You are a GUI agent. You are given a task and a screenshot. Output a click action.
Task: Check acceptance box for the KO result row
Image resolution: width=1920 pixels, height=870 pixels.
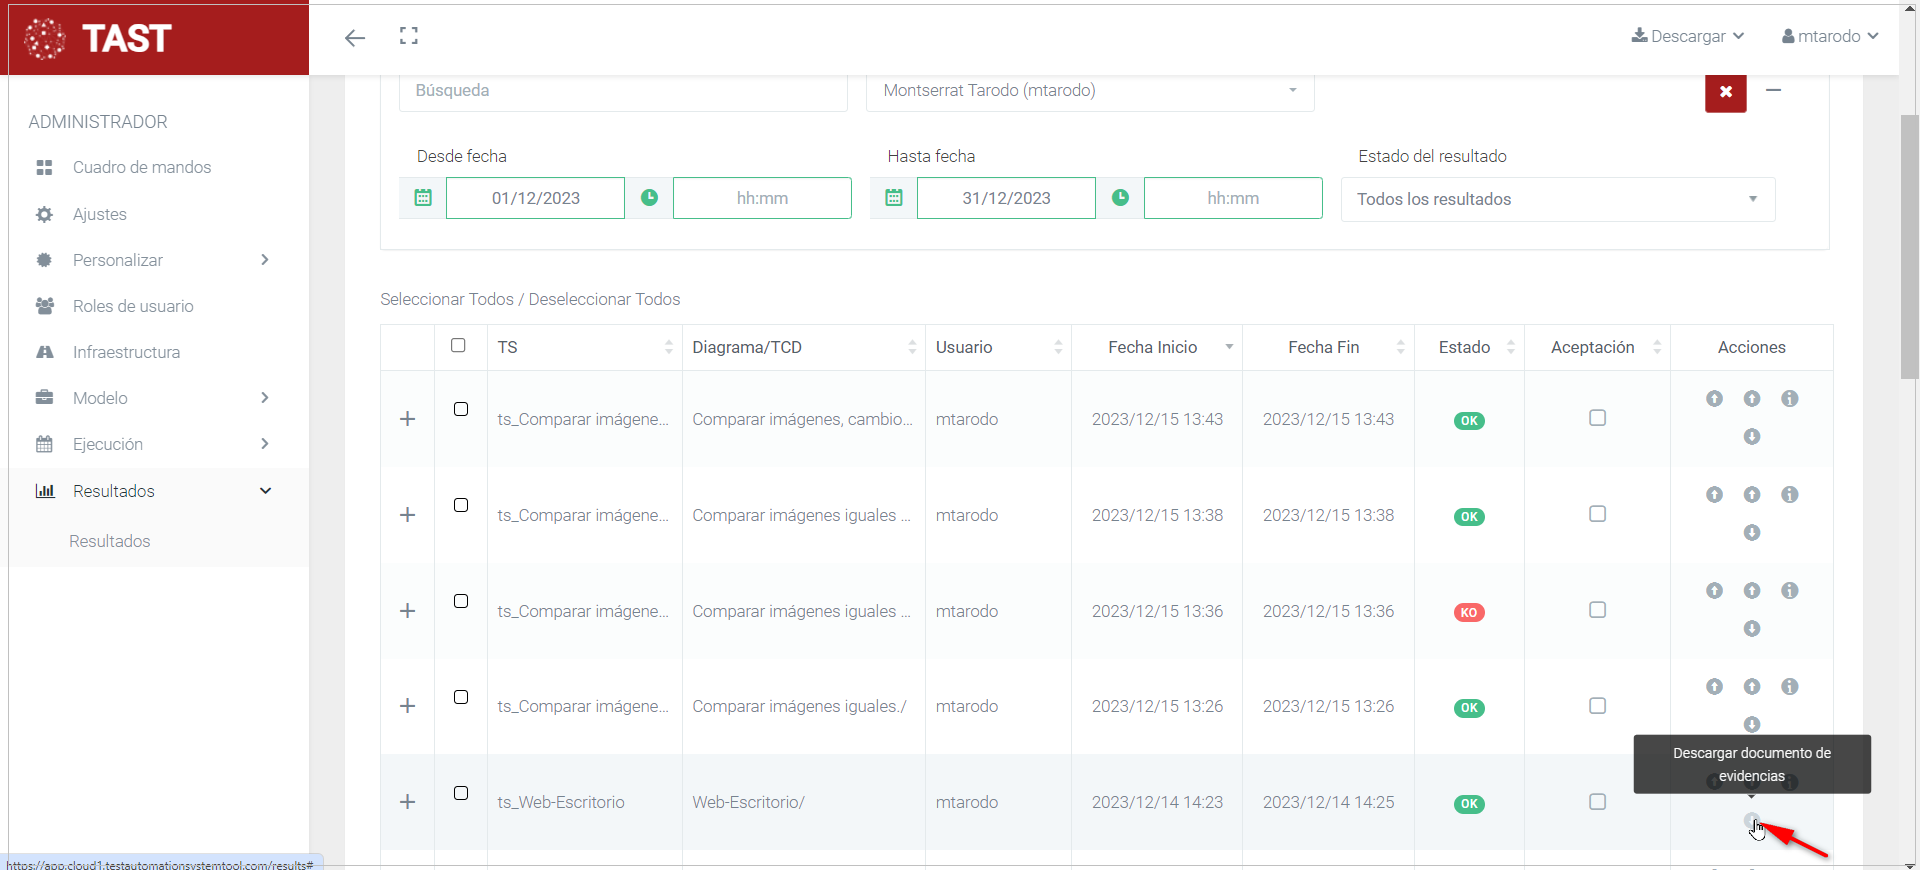pos(1597,610)
